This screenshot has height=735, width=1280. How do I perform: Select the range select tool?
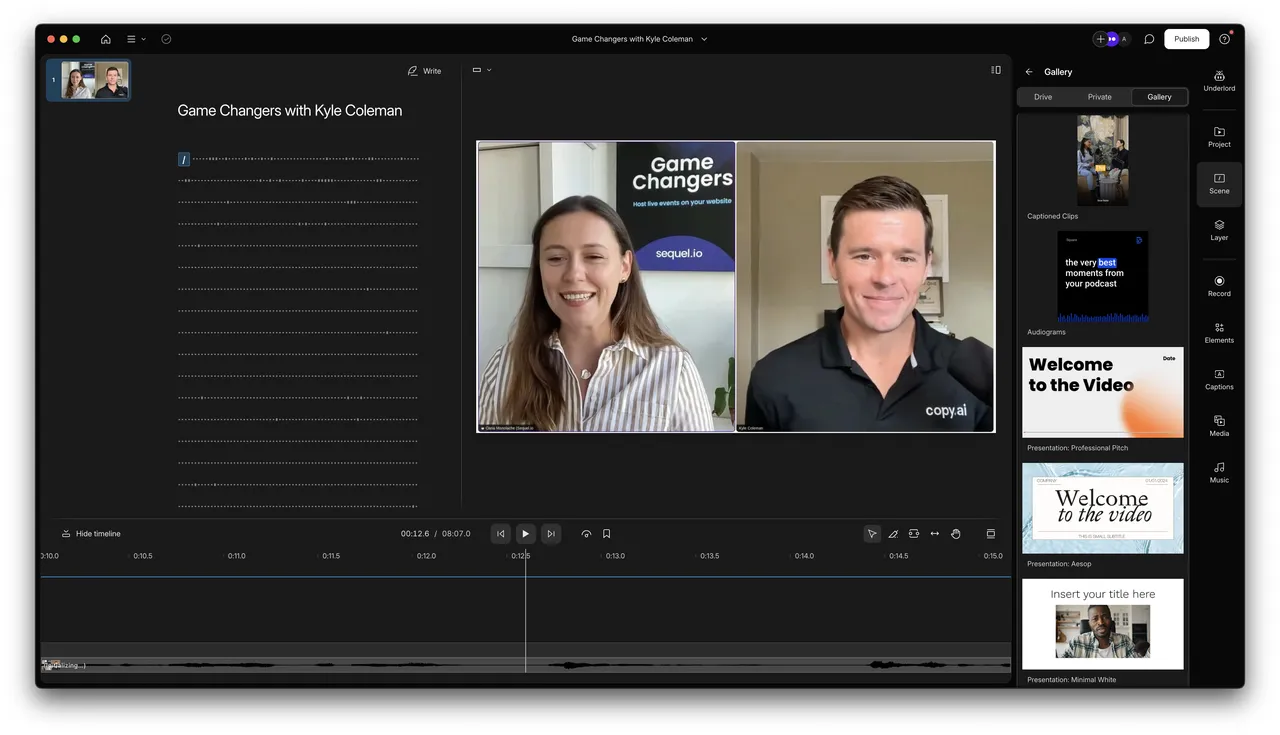[x=914, y=534]
